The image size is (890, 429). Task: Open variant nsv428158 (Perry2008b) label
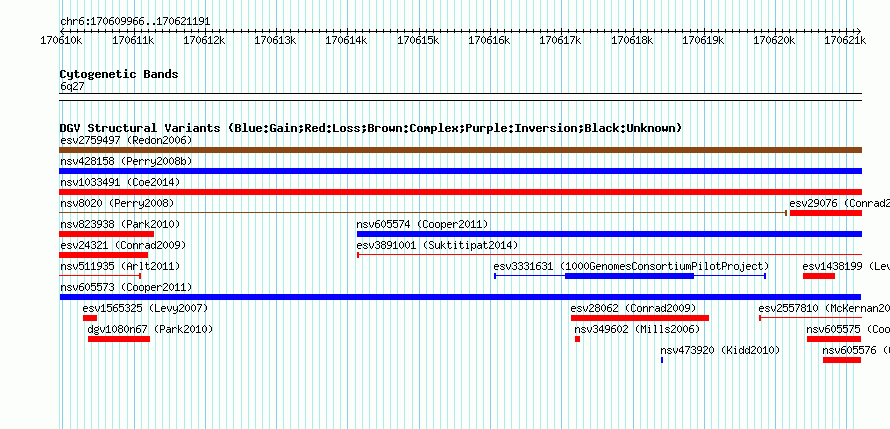[x=126, y=161]
